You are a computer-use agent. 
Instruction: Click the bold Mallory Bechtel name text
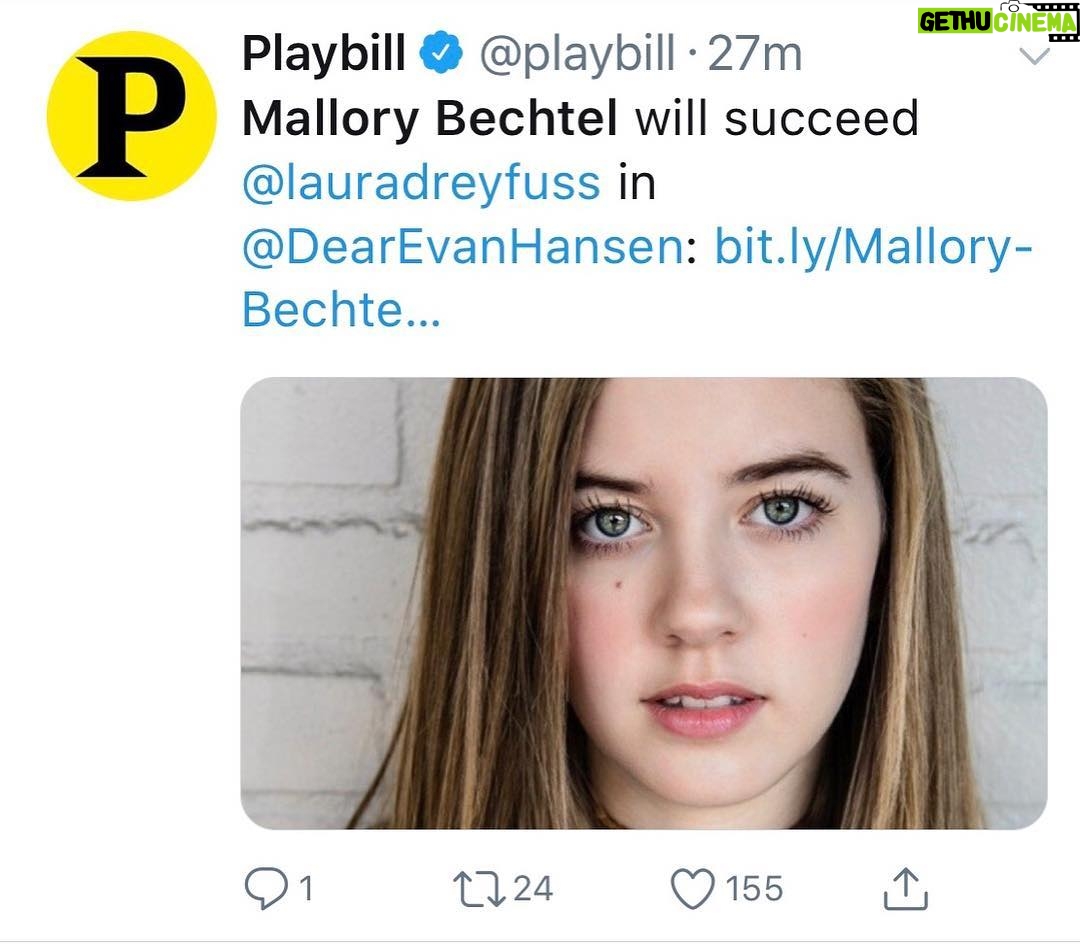(430, 120)
